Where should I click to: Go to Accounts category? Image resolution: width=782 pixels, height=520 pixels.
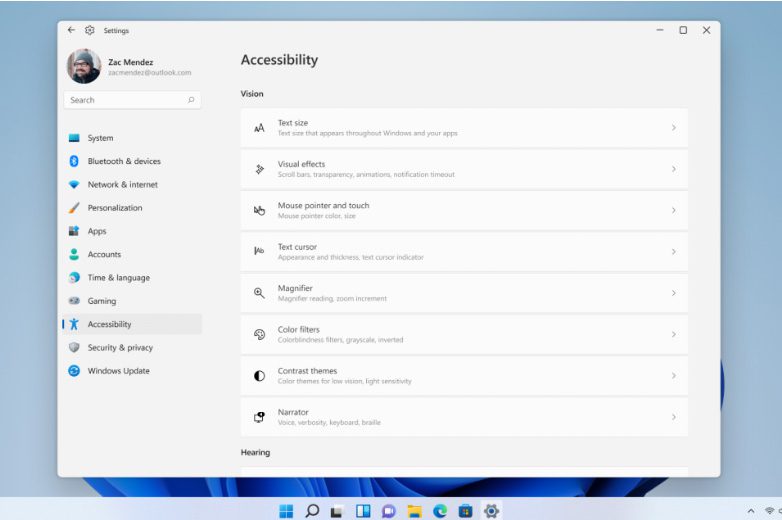click(104, 254)
